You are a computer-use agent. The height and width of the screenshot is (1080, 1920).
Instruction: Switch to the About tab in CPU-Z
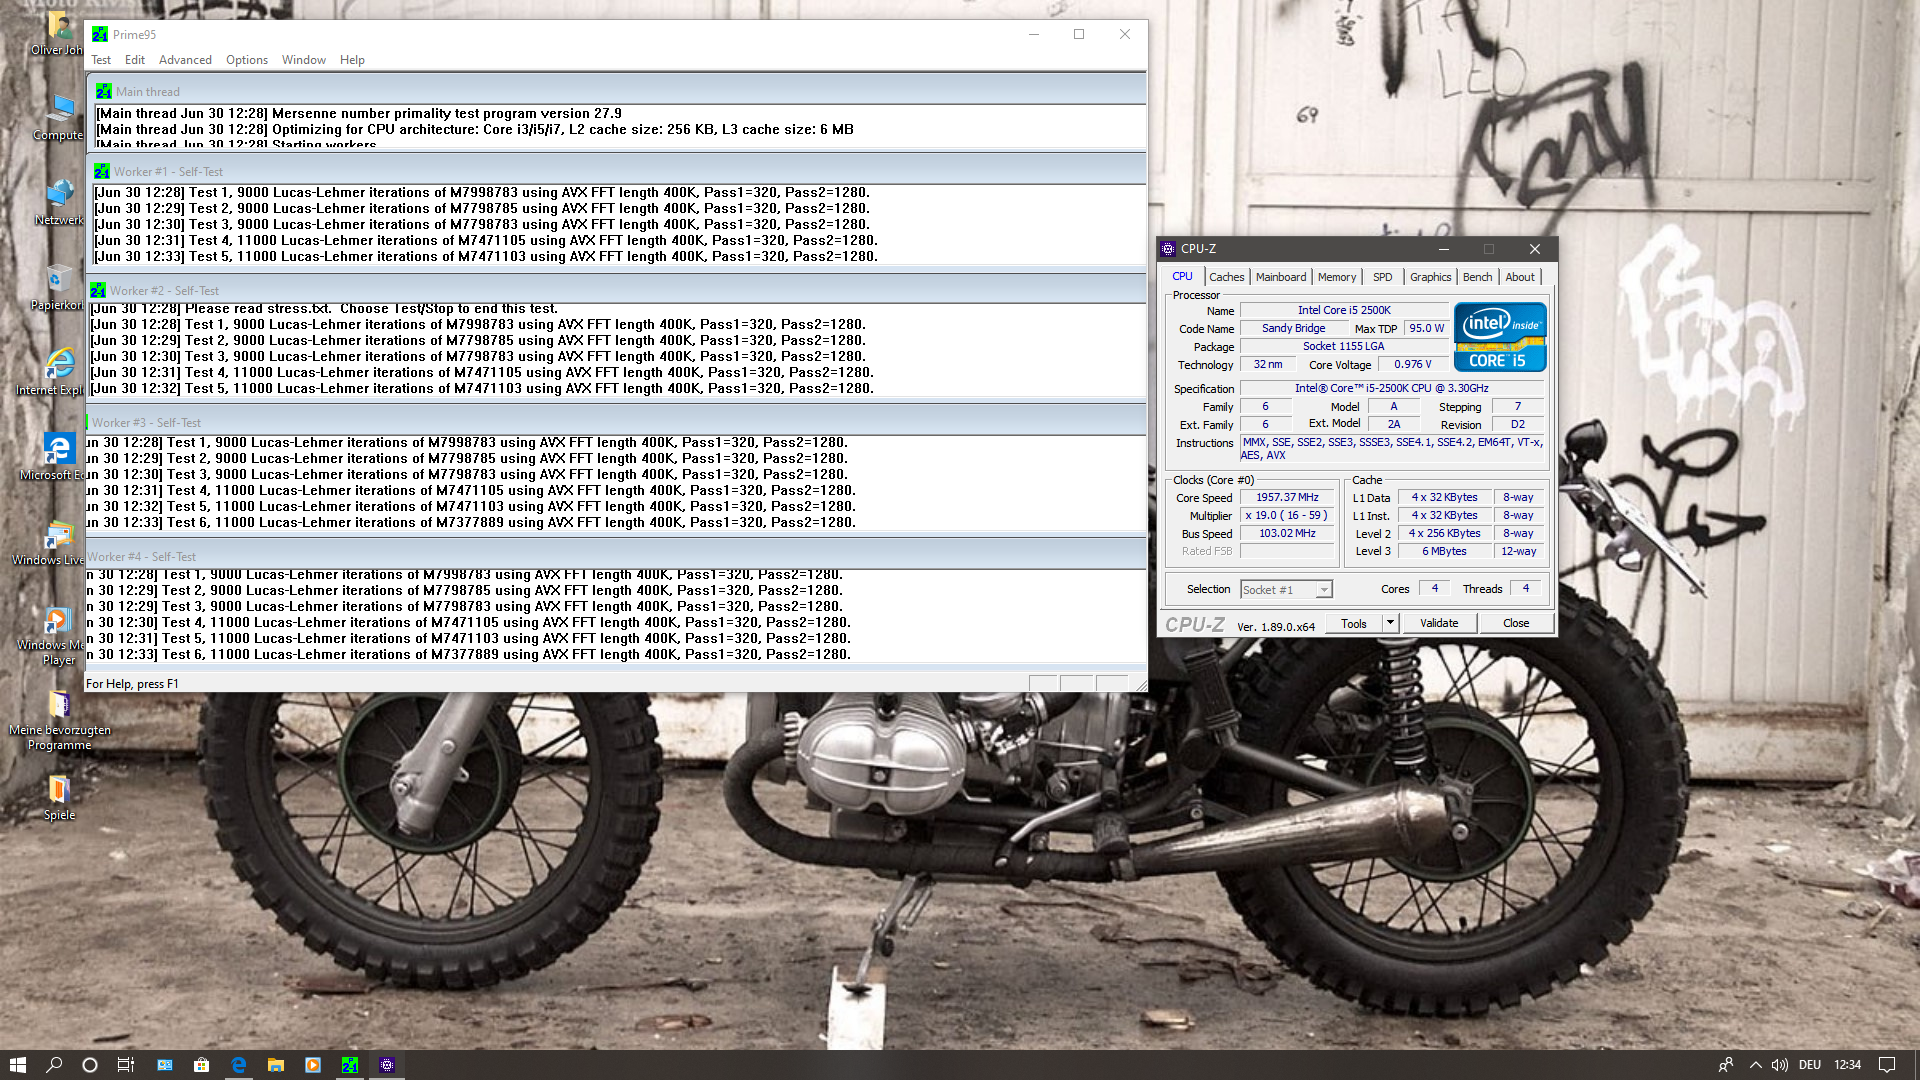(x=1520, y=277)
